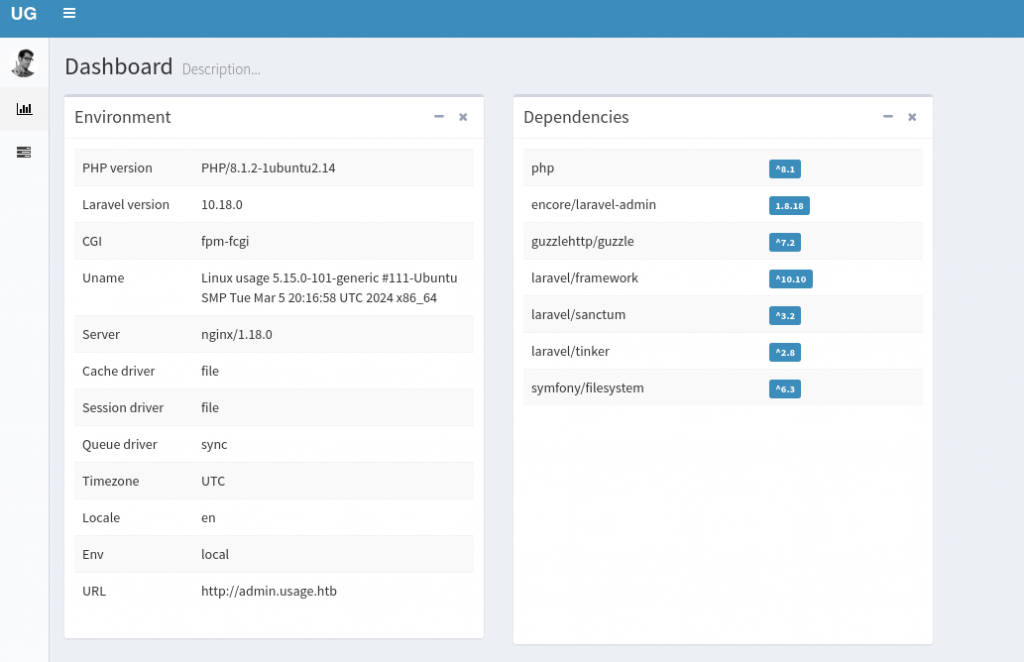
Task: Click the Dependencies panel title
Action: click(x=576, y=117)
